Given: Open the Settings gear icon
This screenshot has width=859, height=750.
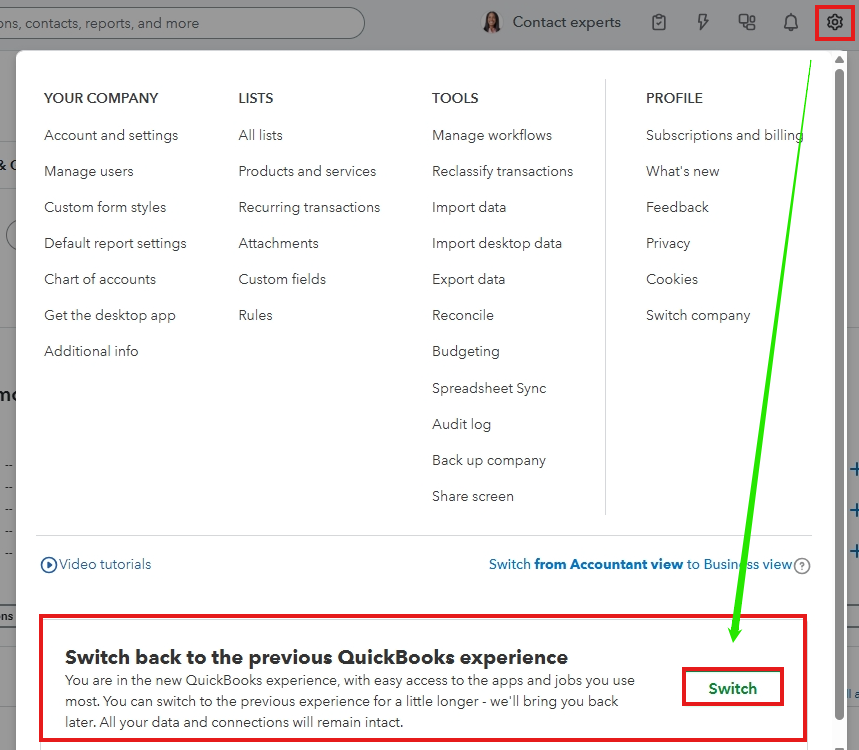Looking at the screenshot, I should click(x=835, y=22).
